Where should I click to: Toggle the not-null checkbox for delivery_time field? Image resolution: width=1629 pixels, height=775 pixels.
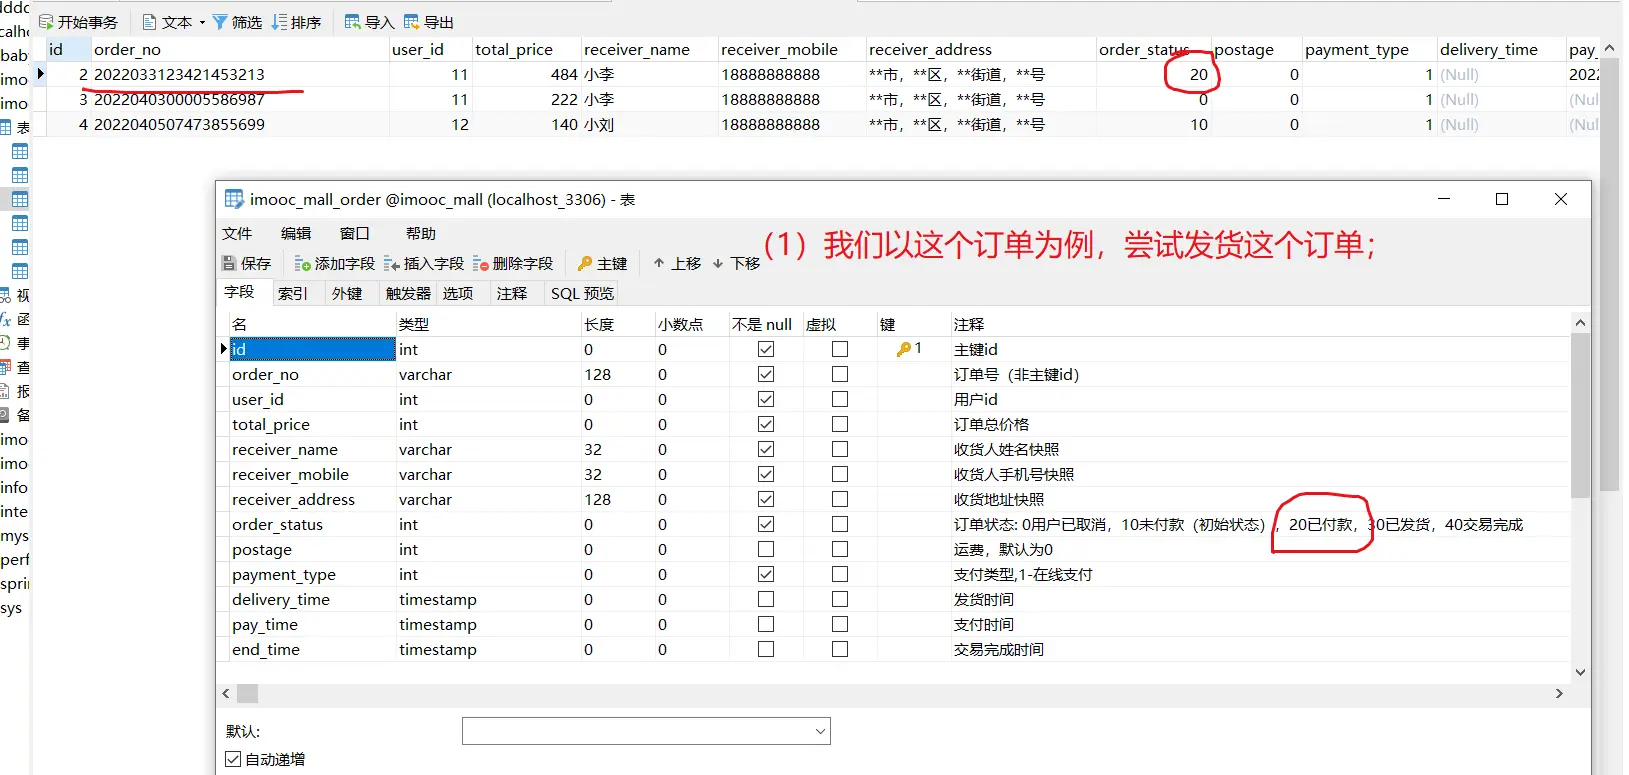(x=766, y=599)
